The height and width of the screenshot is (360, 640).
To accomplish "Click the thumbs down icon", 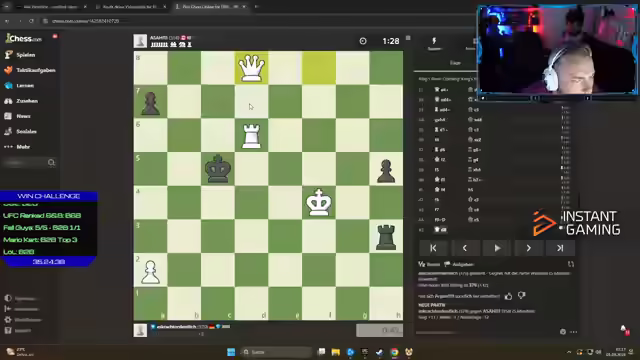I will tap(521, 296).
